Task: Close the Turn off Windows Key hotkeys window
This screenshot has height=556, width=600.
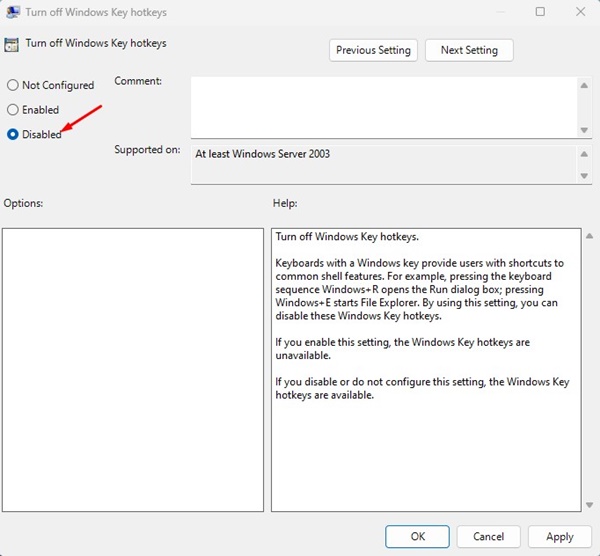Action: click(580, 12)
